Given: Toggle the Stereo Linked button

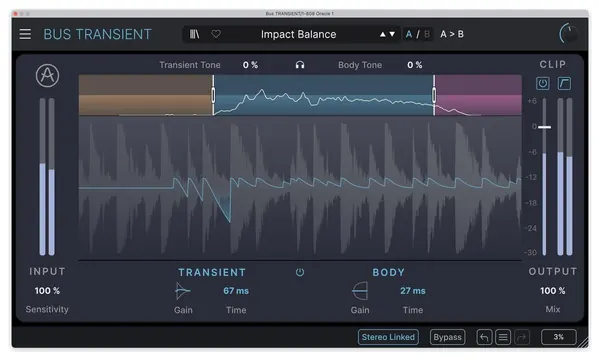Looking at the screenshot, I should tap(388, 337).
